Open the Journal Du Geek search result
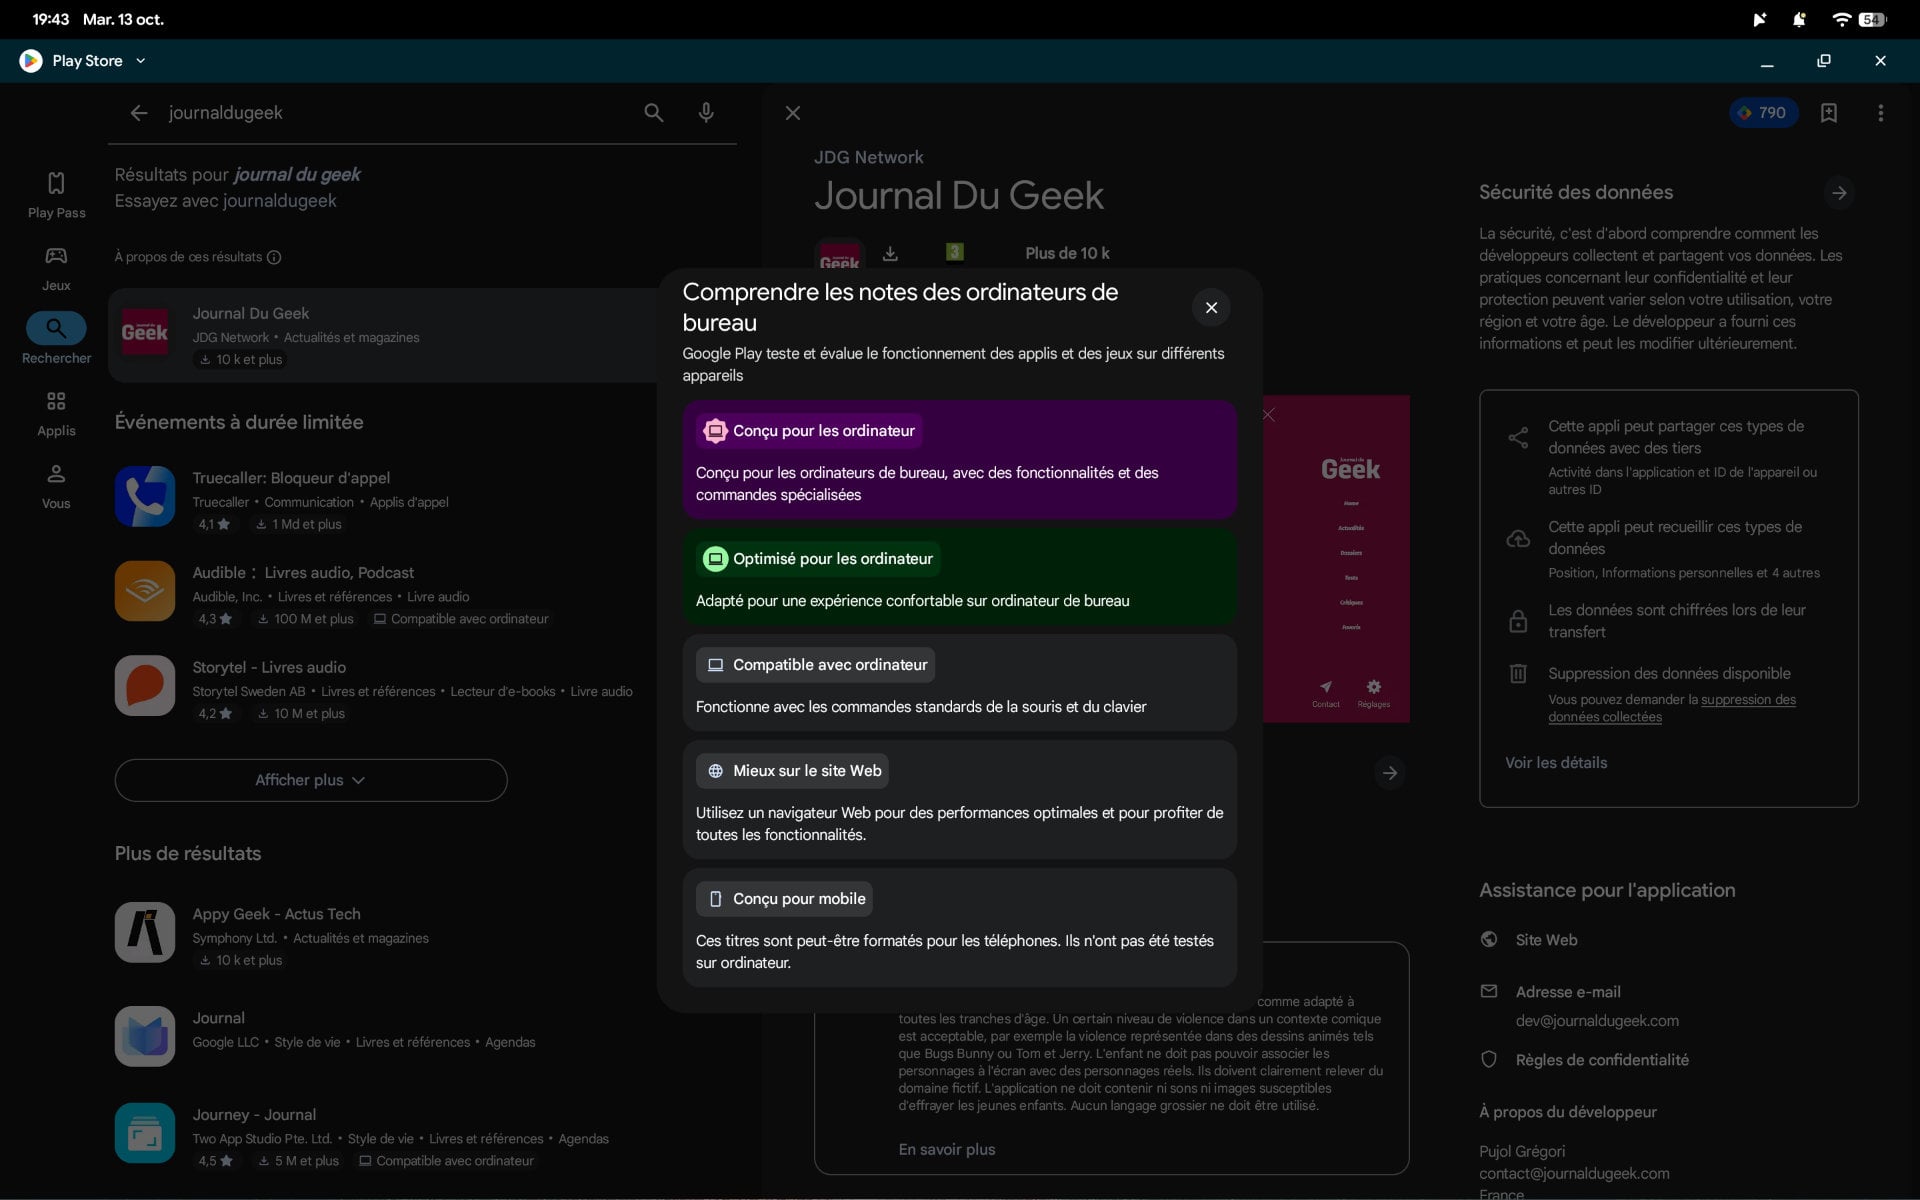Screen dimensions: 1920x1200 pos(381,336)
